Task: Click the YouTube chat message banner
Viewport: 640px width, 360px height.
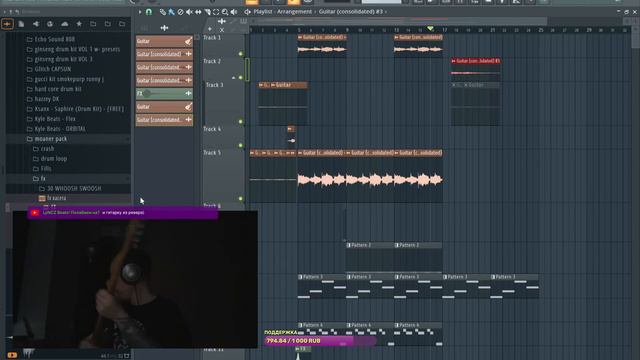Action: pyautogui.click(x=122, y=213)
